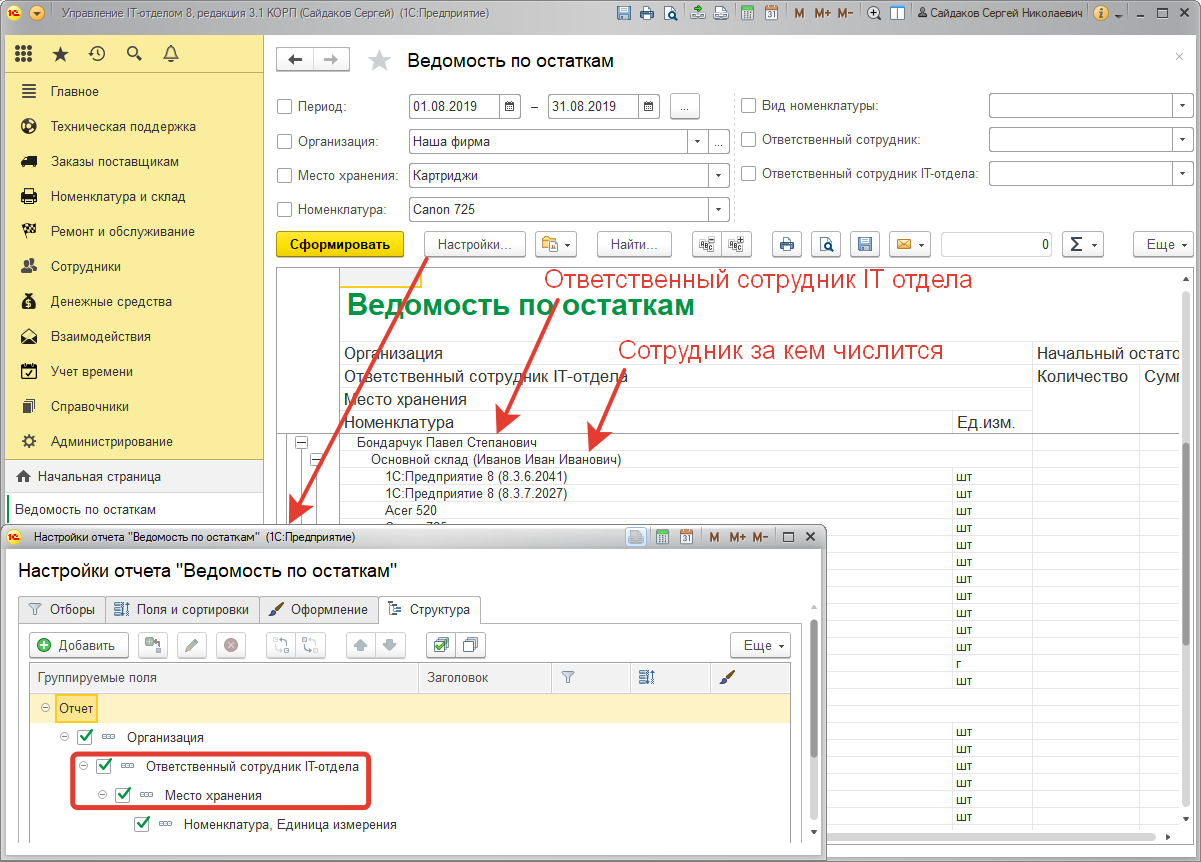This screenshot has height=862, width=1201.
Task: Open print preview in the title bar
Action: point(670,13)
